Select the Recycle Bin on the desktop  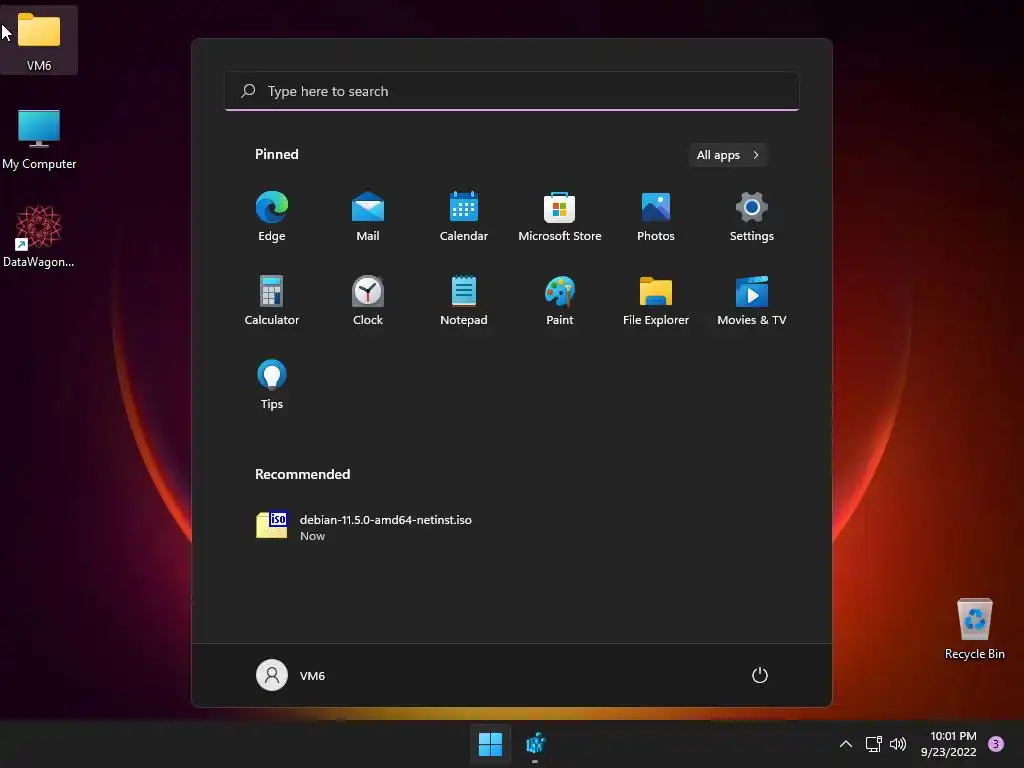pos(974,628)
